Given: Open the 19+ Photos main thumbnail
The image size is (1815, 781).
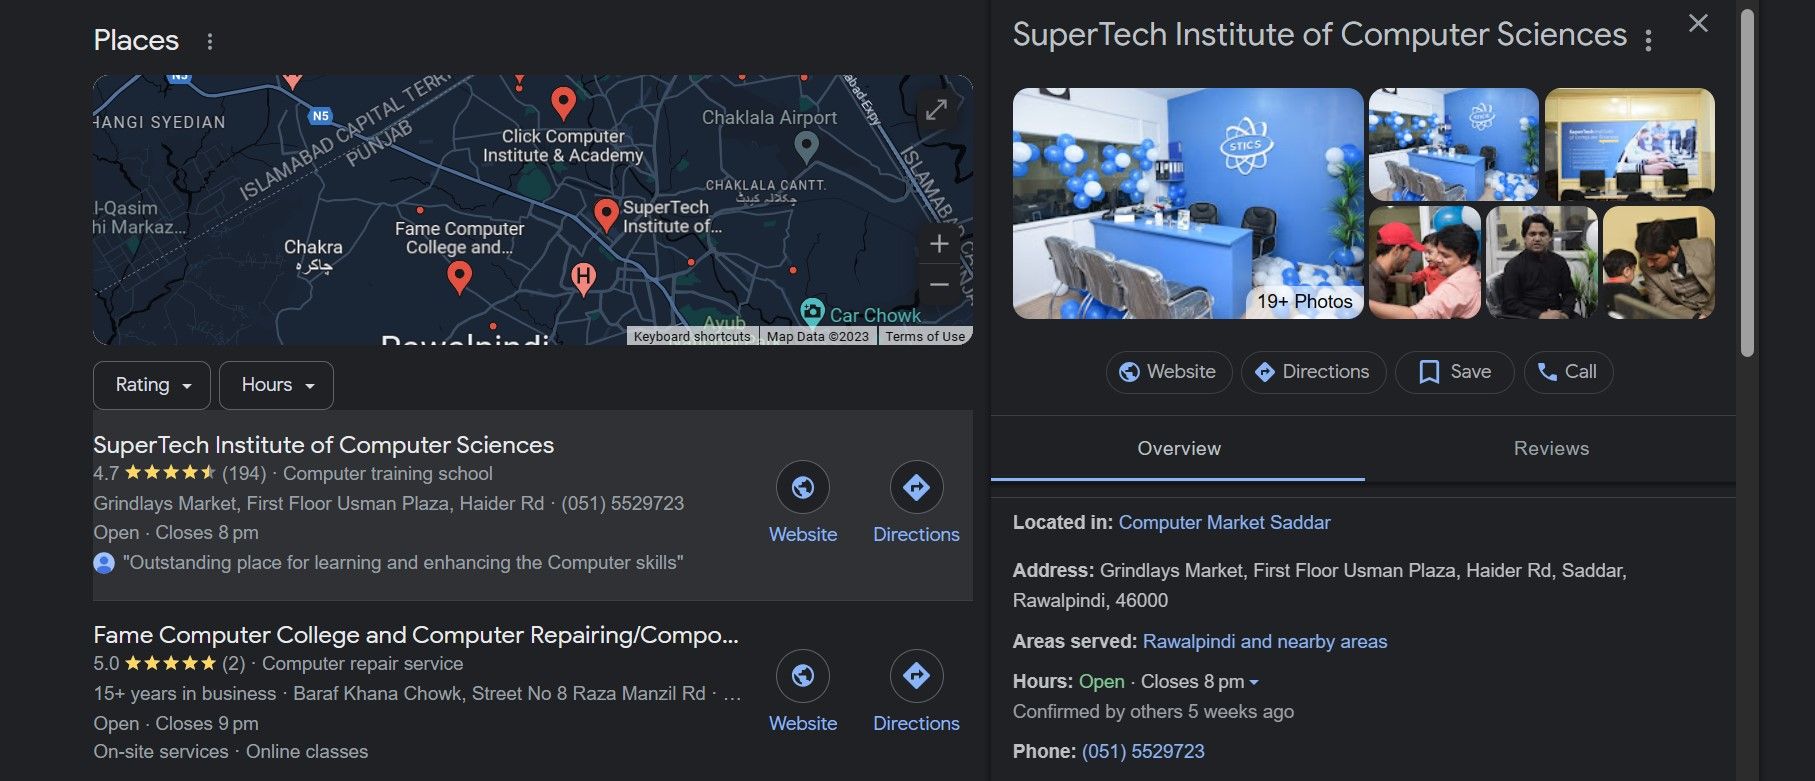Looking at the screenshot, I should pyautogui.click(x=1187, y=203).
